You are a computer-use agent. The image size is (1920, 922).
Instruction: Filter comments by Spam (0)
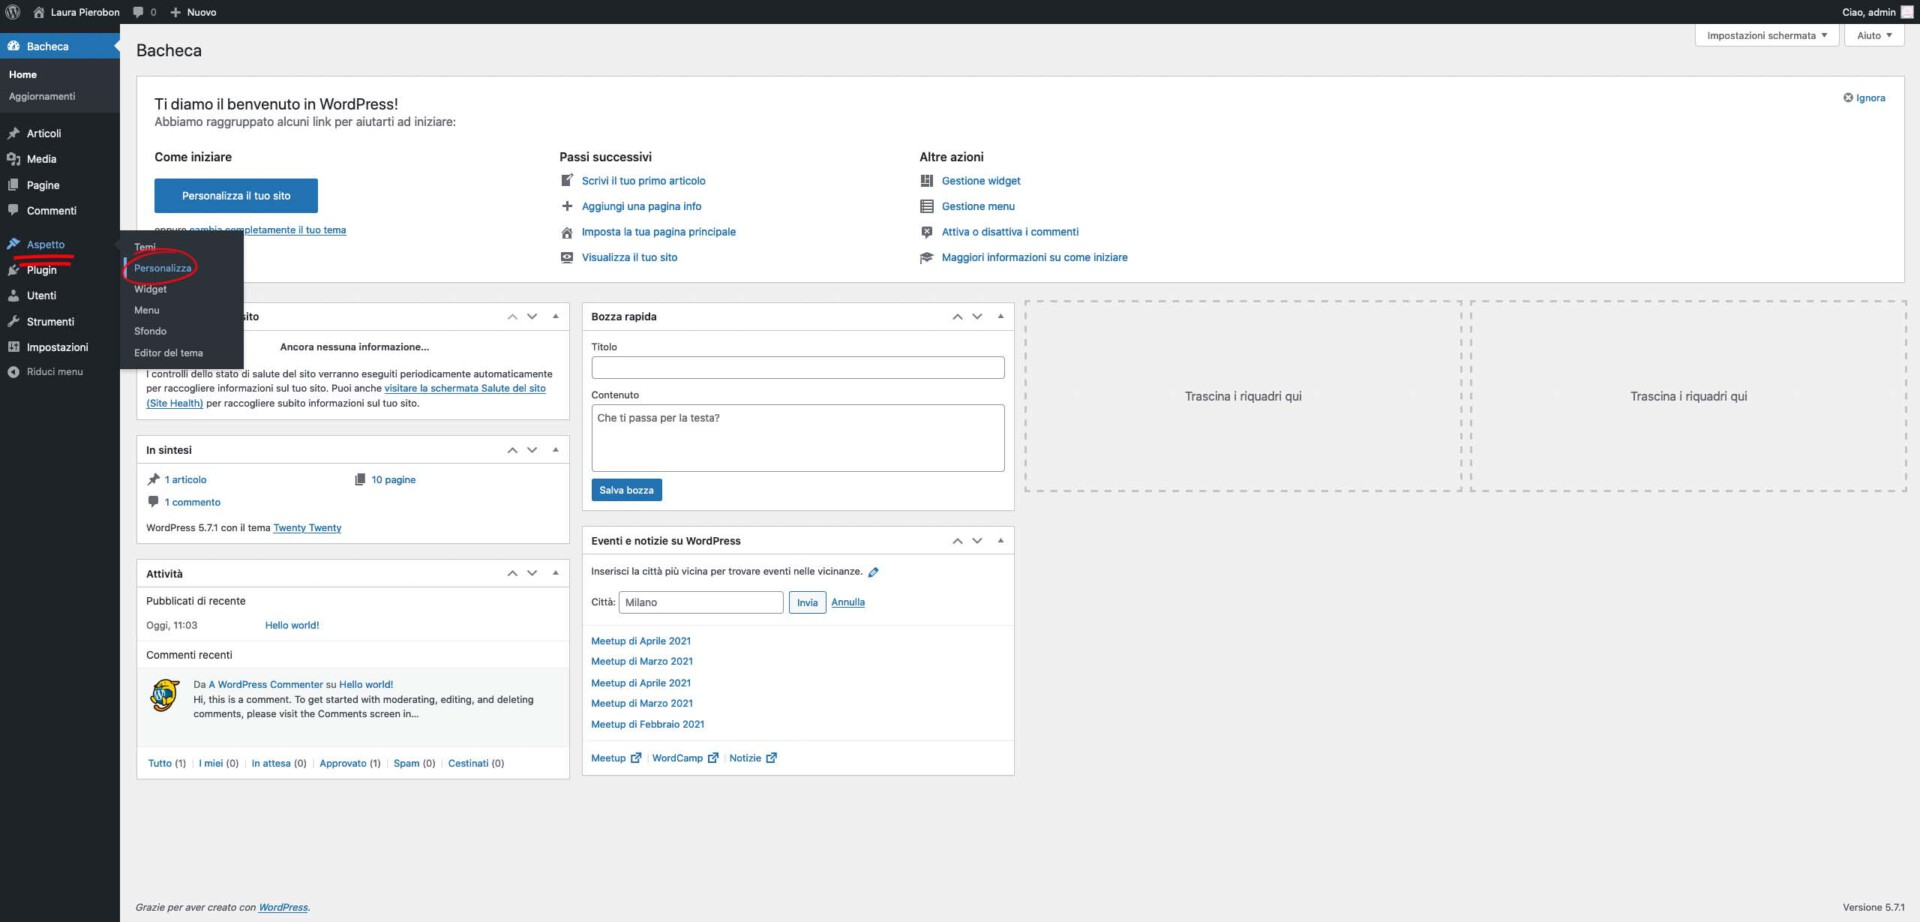pos(414,763)
